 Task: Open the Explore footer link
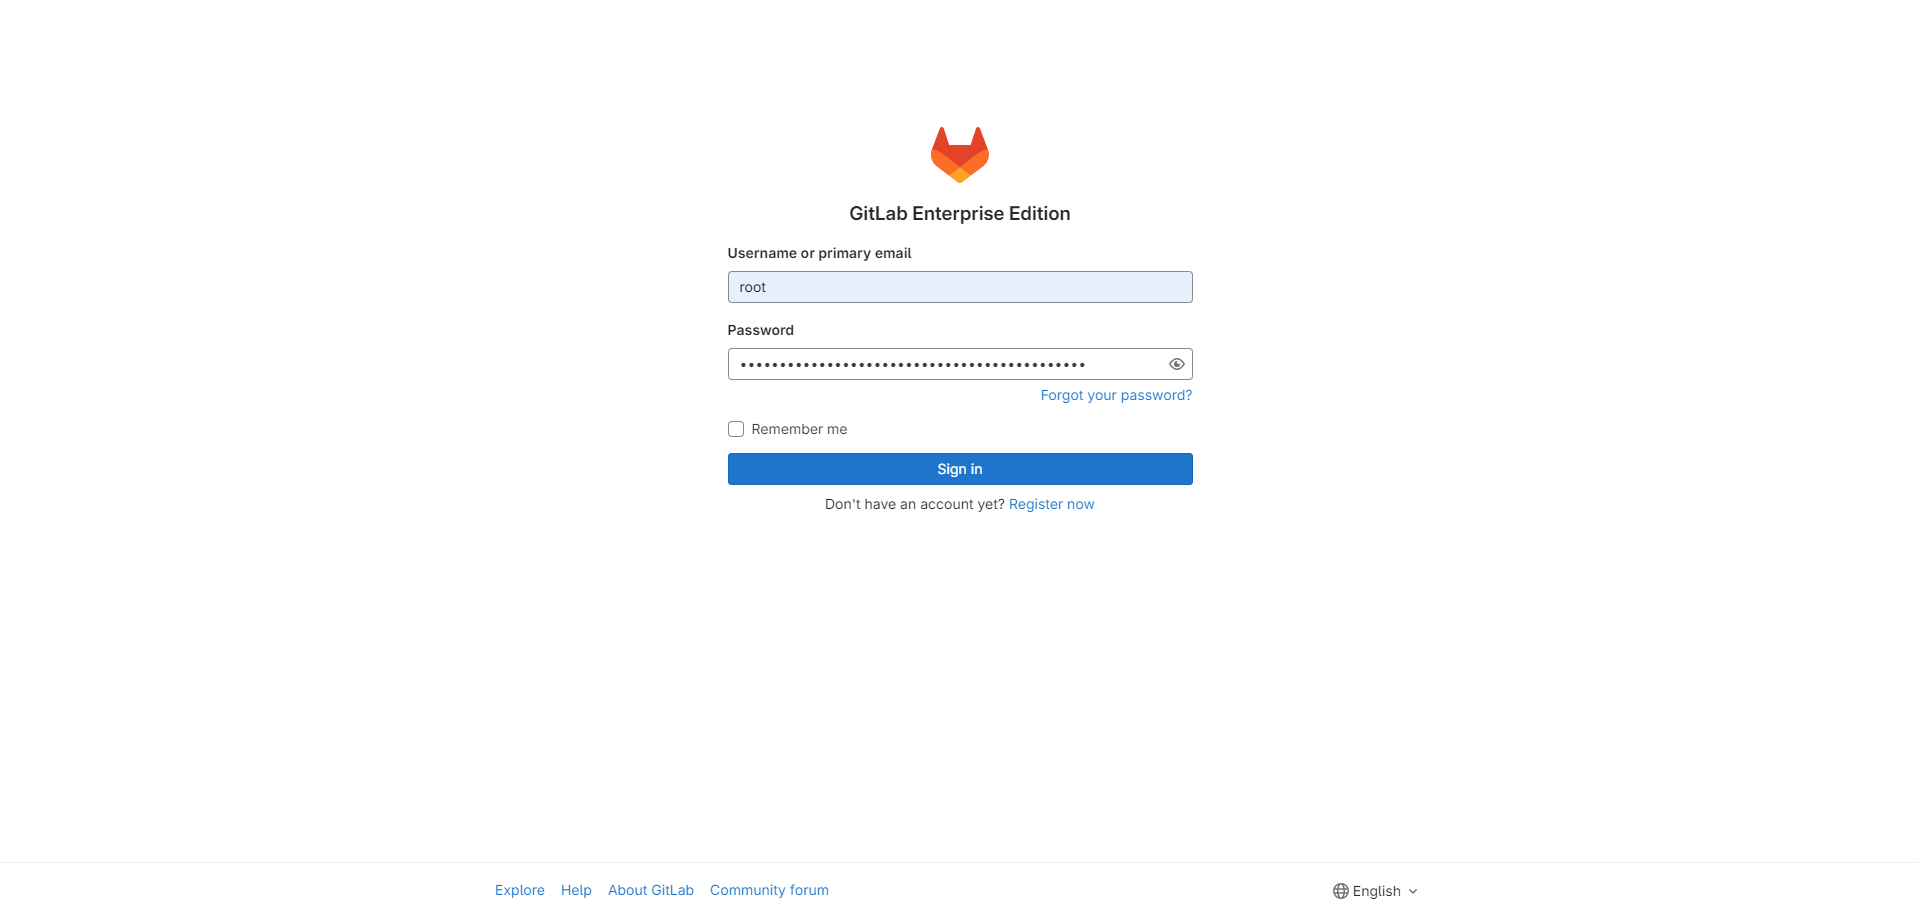[x=520, y=890]
